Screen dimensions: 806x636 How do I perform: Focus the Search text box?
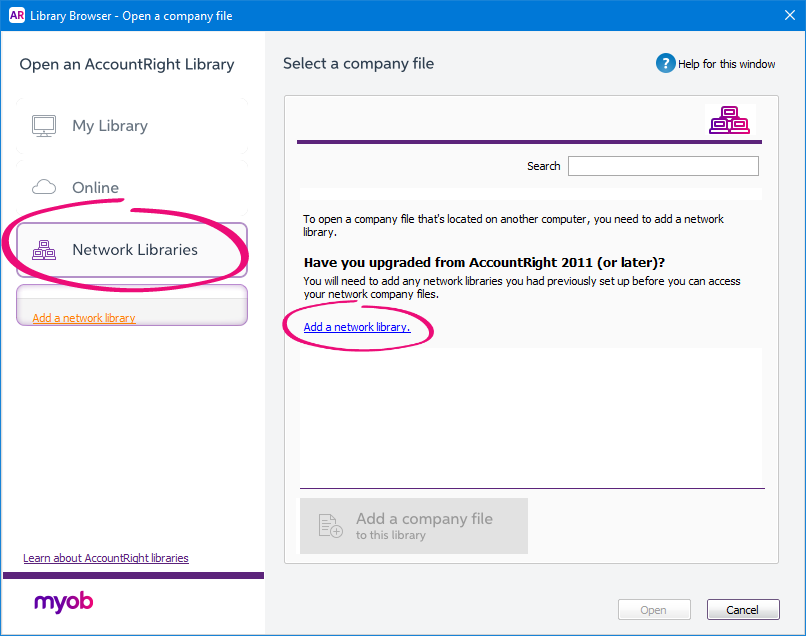(662, 166)
